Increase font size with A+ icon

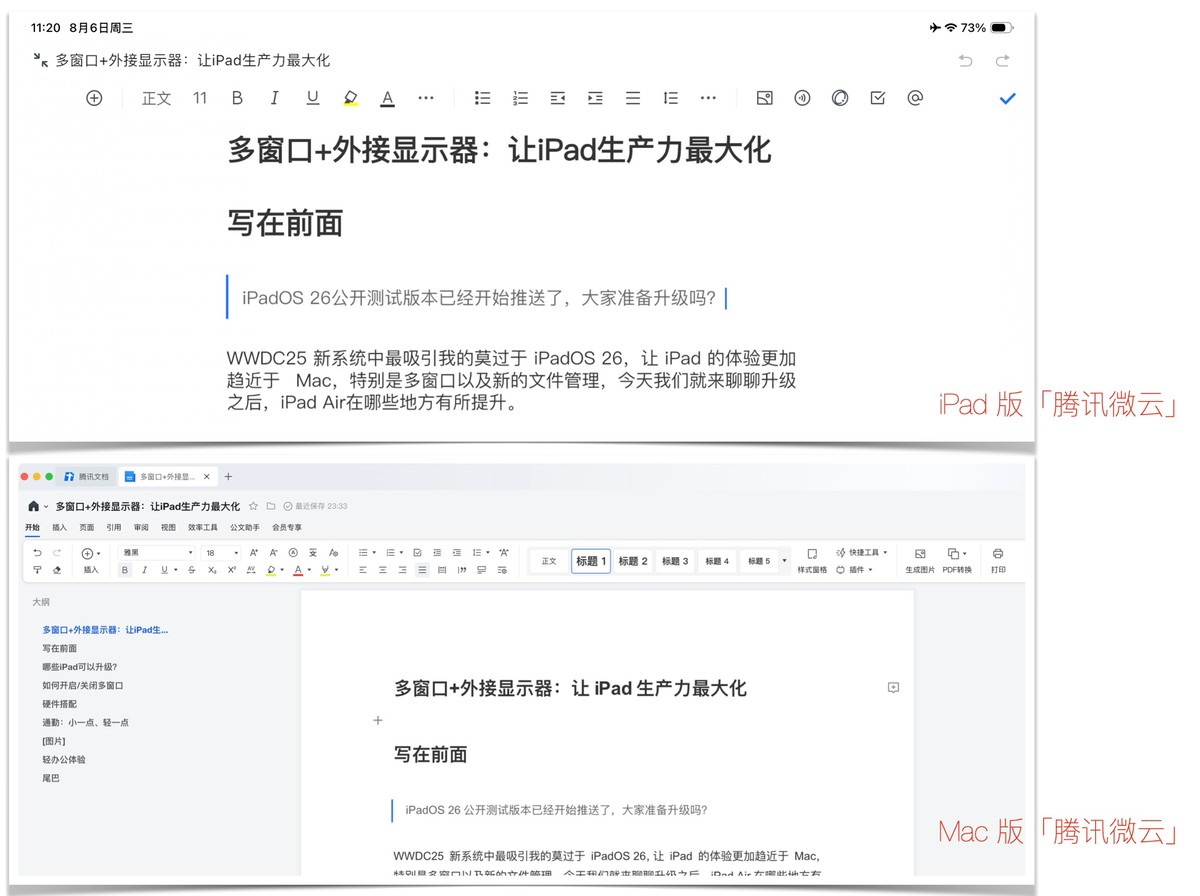click(254, 553)
